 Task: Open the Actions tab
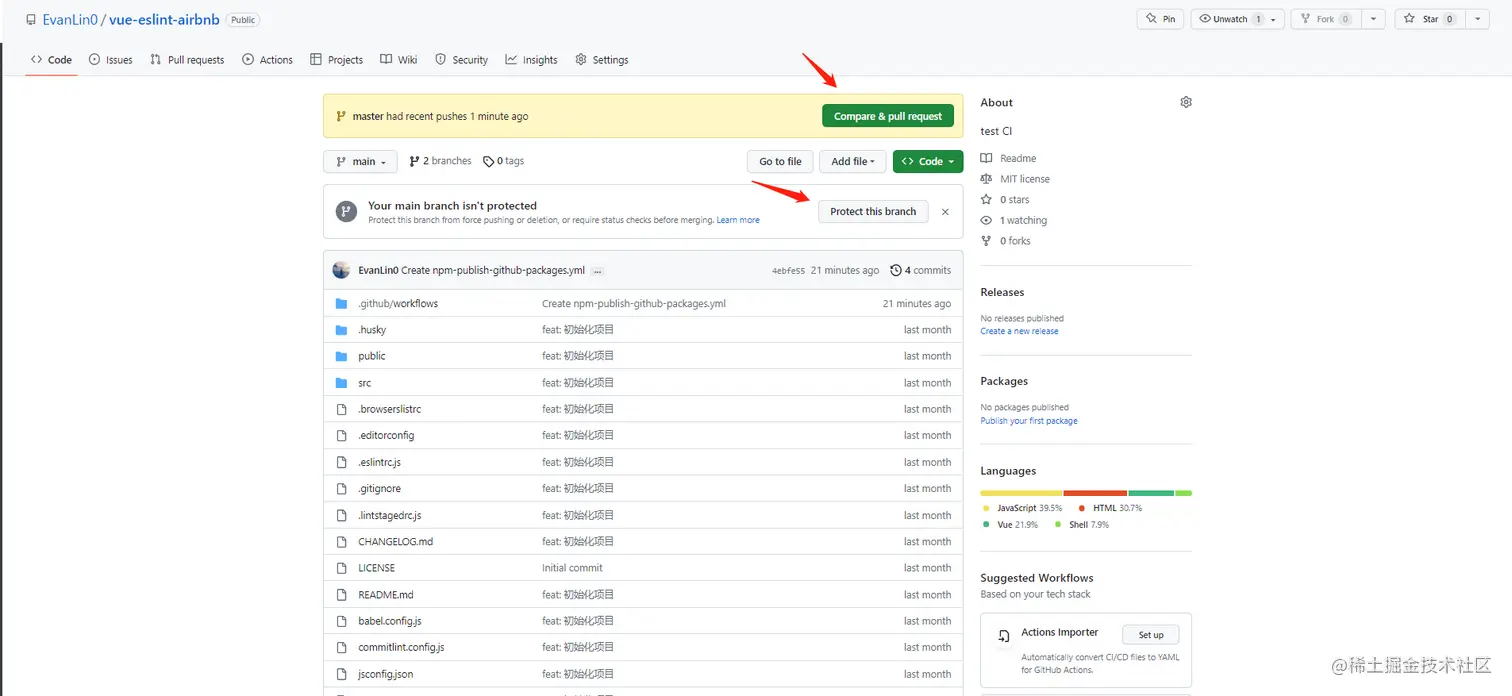pyautogui.click(x=267, y=60)
